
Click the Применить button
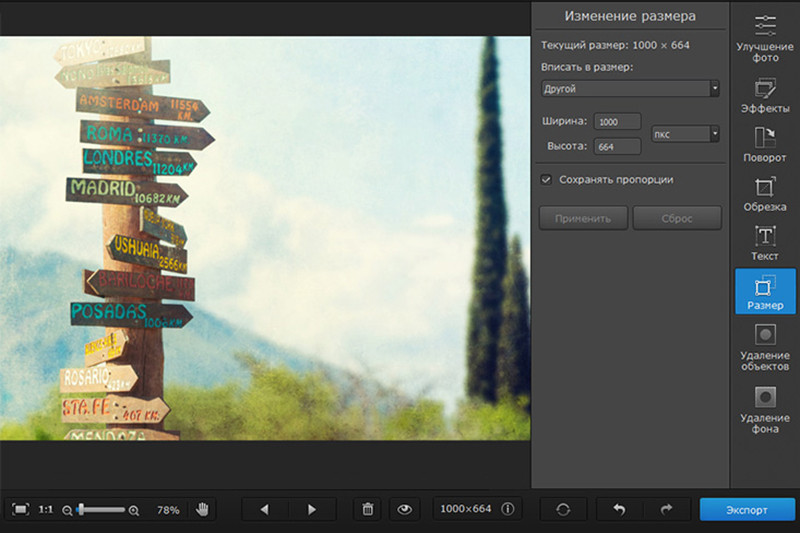583,218
